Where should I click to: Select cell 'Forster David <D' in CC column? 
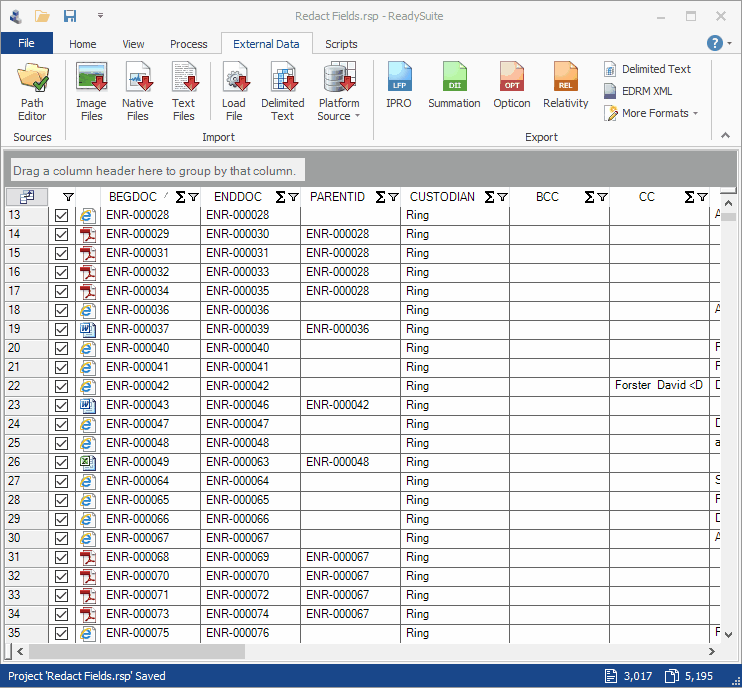tap(659, 386)
